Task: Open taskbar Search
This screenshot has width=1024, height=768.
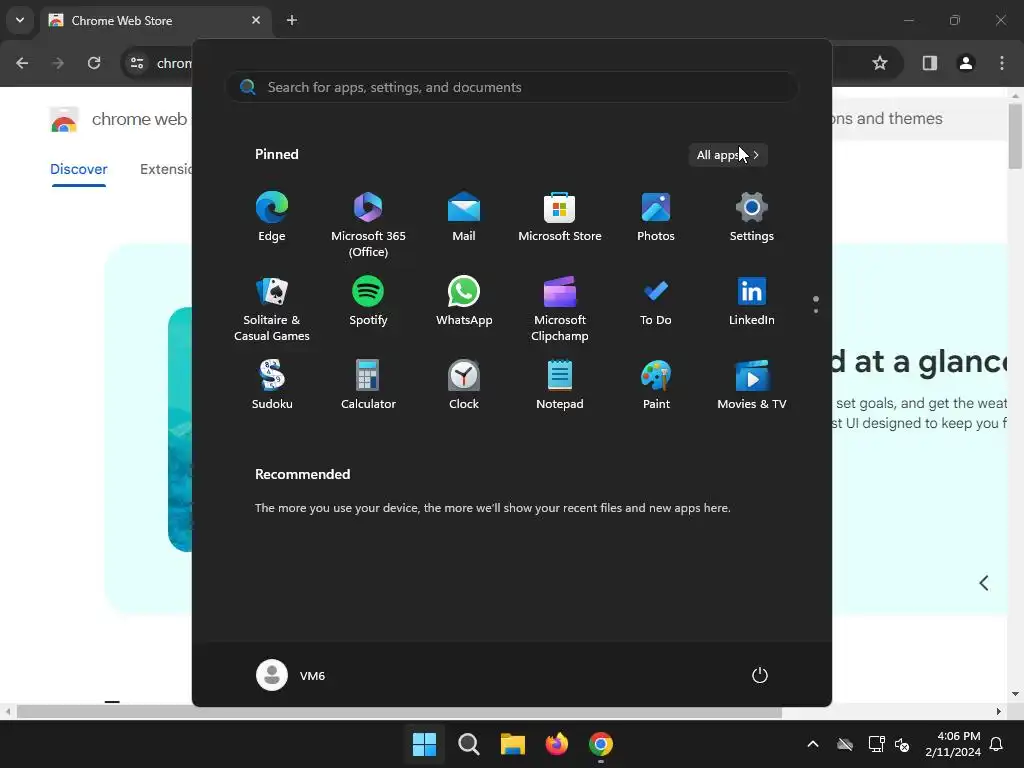Action: click(x=468, y=744)
